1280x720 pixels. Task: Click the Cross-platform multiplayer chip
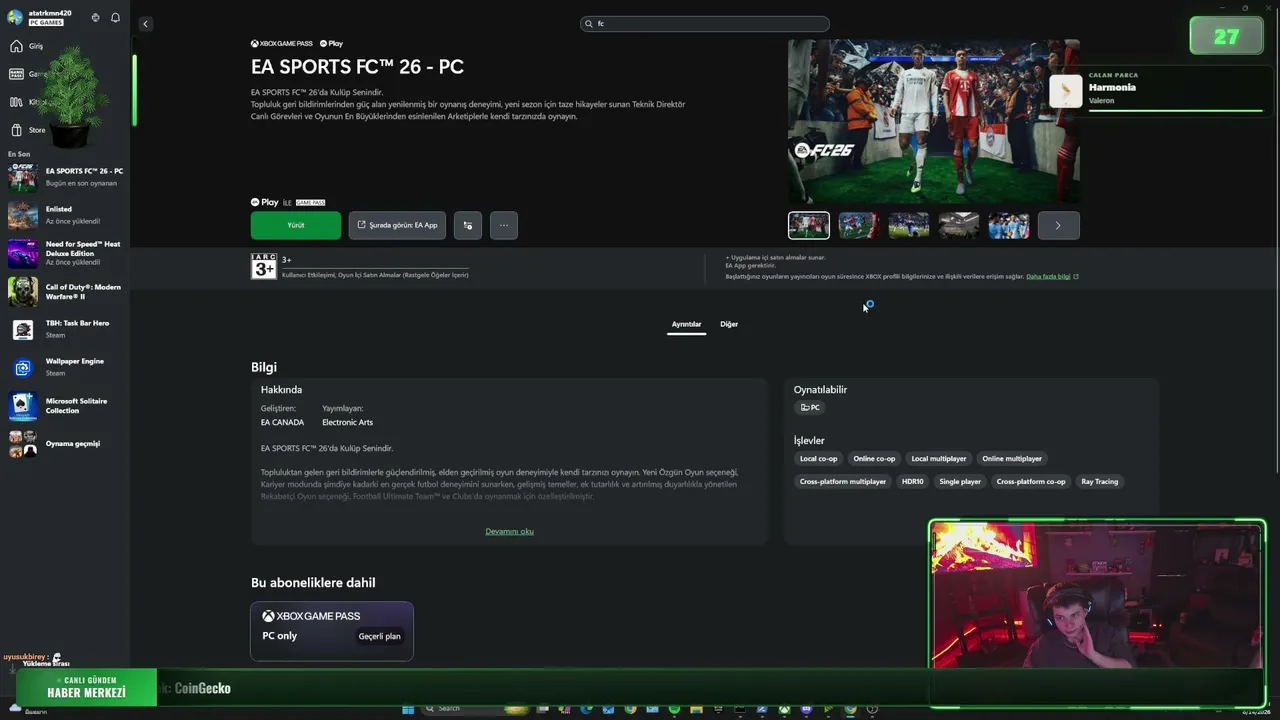843,482
